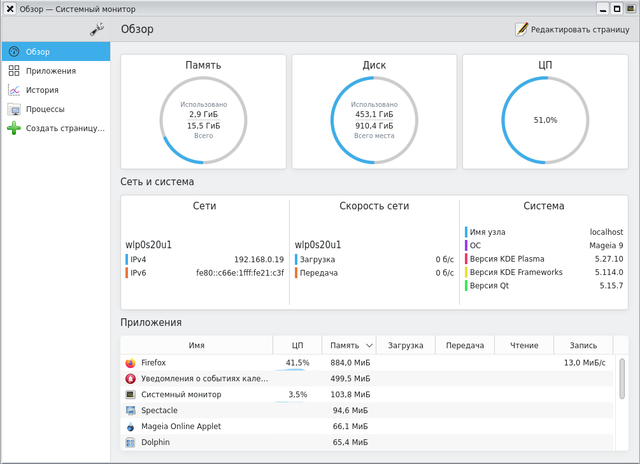The height and width of the screenshot is (464, 640).
Task: Select the Обзор gauge icon
Action: coord(14,51)
